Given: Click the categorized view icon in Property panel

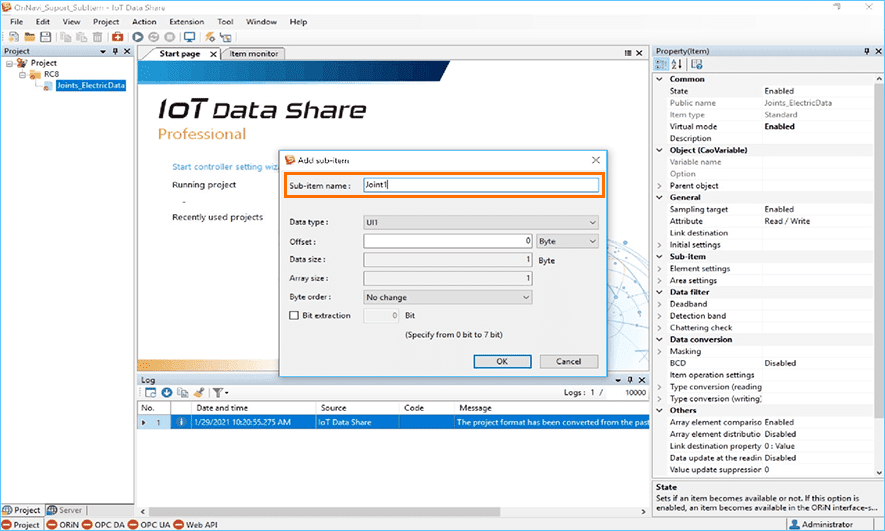Looking at the screenshot, I should [660, 64].
